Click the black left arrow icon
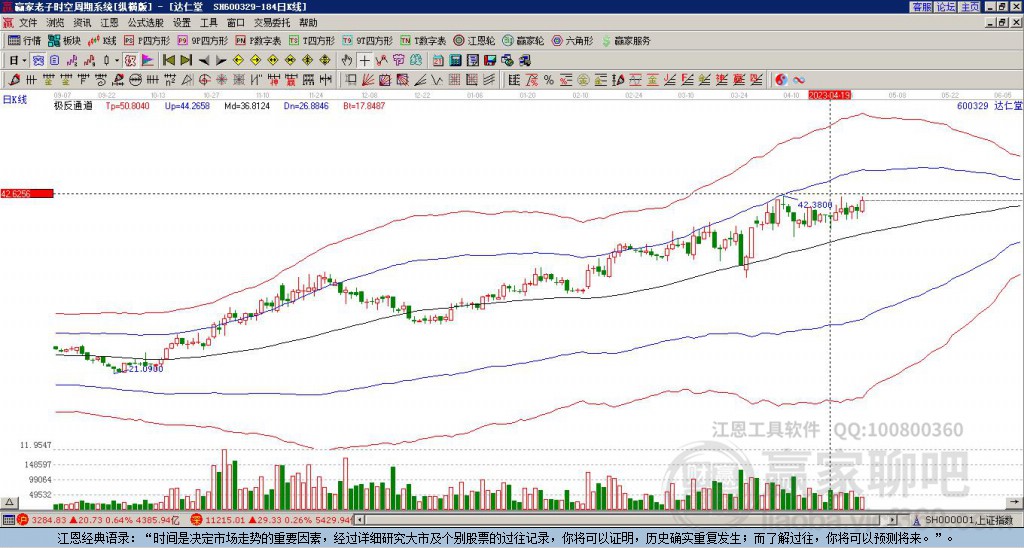 tap(204, 61)
